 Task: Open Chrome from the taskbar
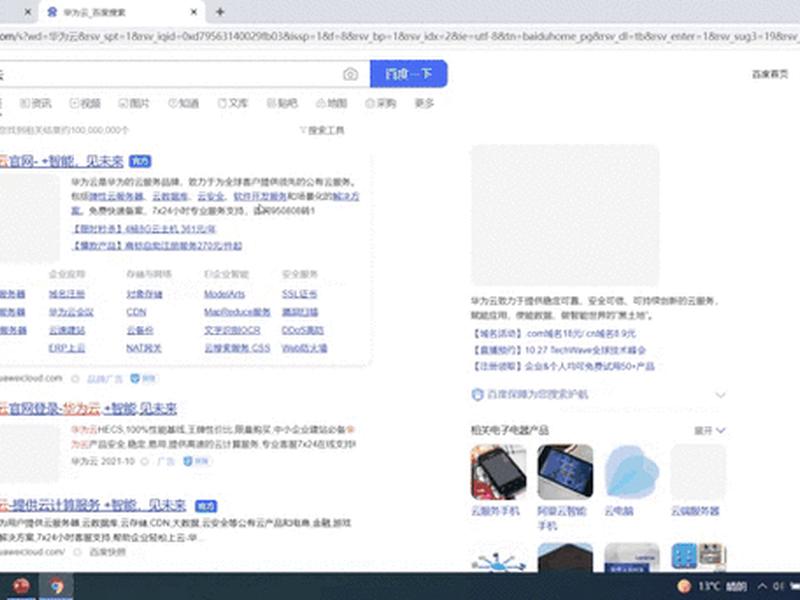[x=55, y=586]
